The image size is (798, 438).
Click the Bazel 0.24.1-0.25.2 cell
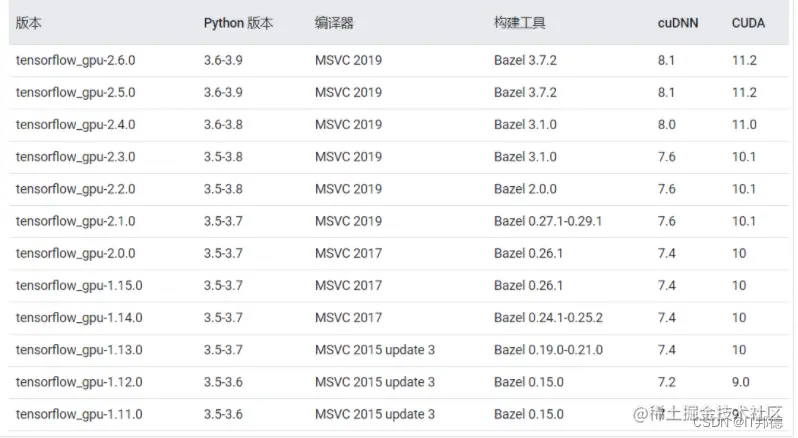coord(548,318)
